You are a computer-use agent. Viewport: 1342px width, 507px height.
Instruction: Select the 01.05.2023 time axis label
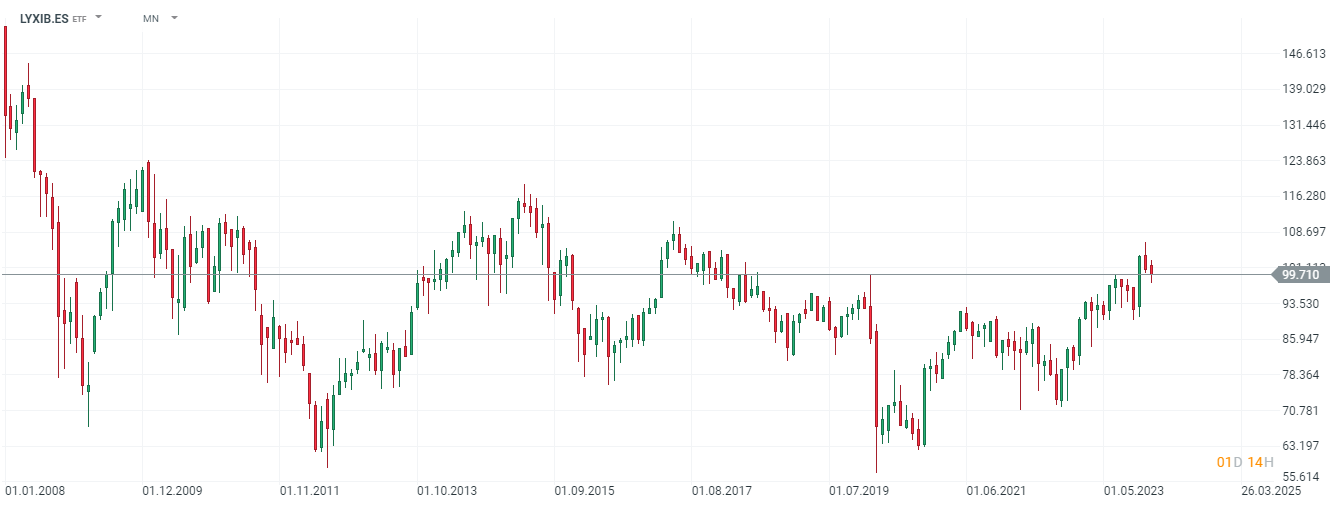click(1134, 491)
